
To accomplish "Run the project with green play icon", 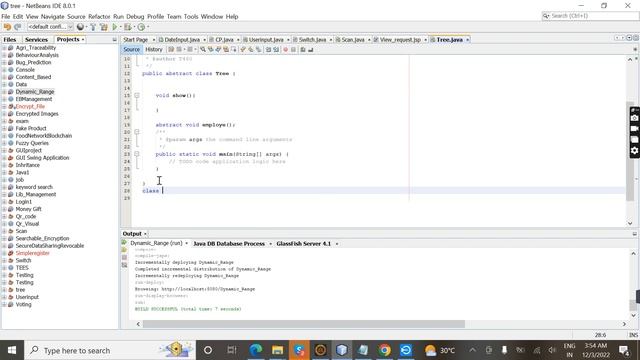I will coord(115,27).
